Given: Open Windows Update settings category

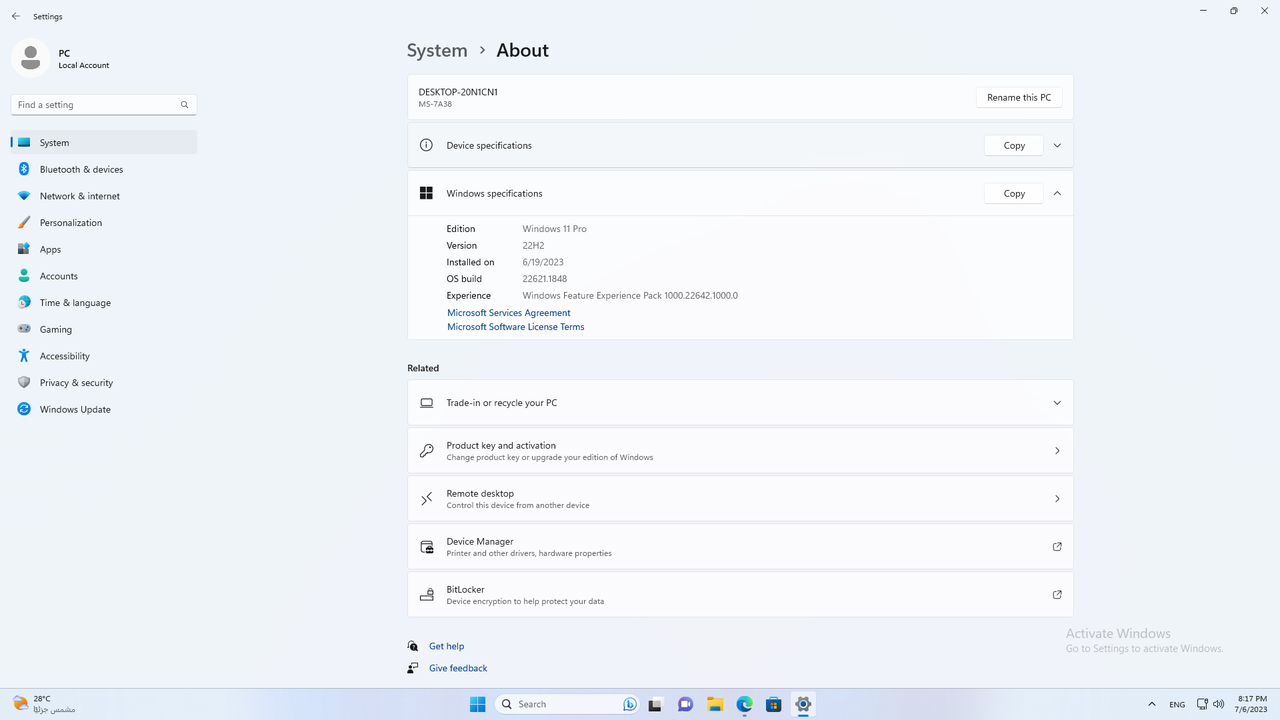Looking at the screenshot, I should [x=104, y=409].
